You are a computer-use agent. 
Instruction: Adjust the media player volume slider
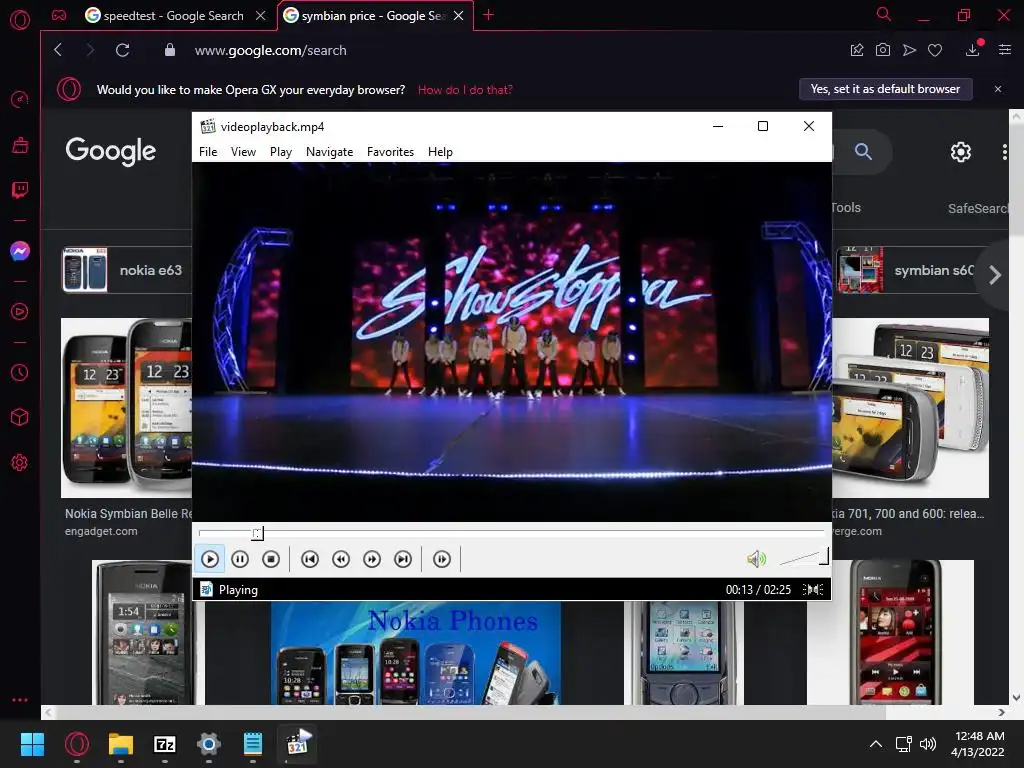pos(804,557)
